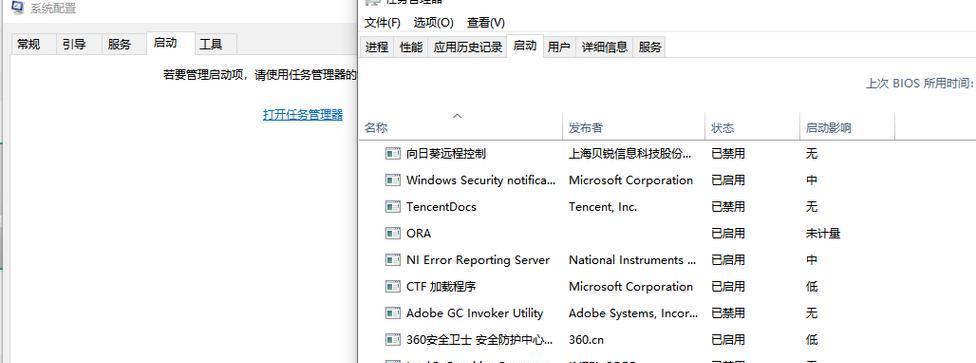Open the 查看(V) menu
976x363 pixels.
point(486,23)
